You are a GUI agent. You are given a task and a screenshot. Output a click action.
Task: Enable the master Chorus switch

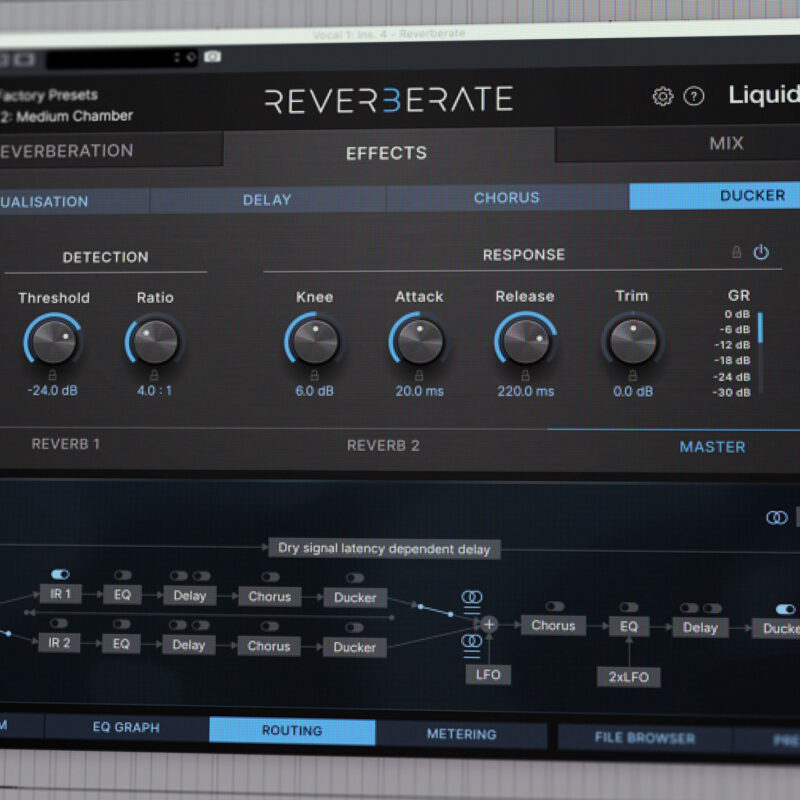coord(555,606)
